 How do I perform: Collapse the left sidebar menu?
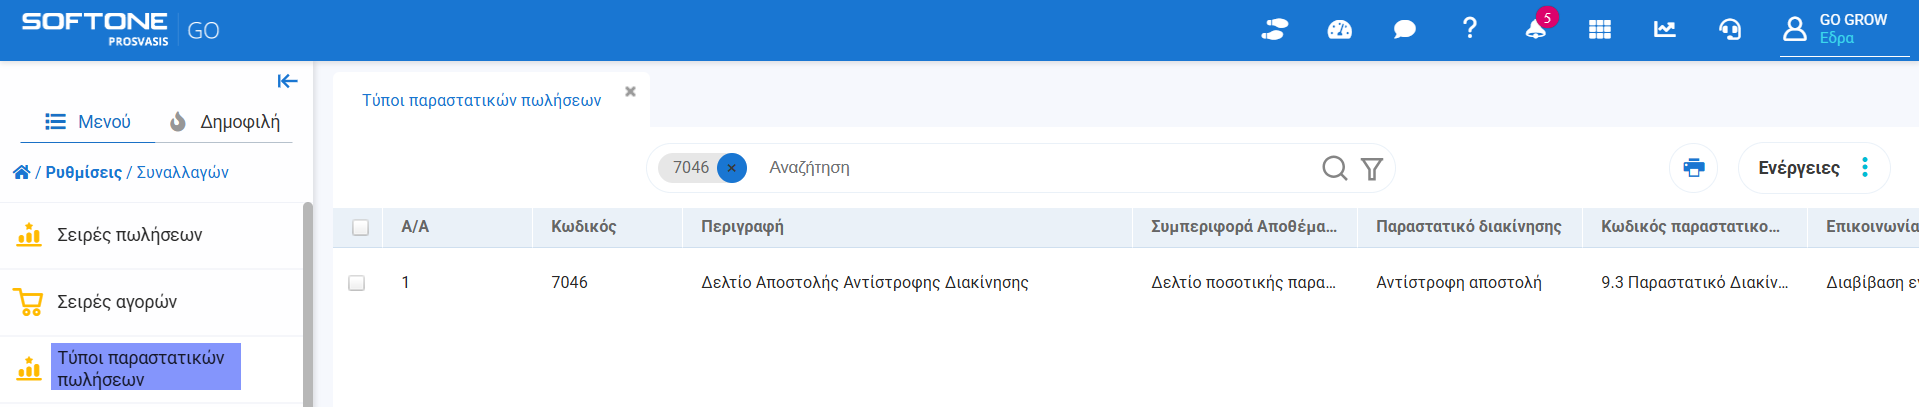tap(287, 81)
